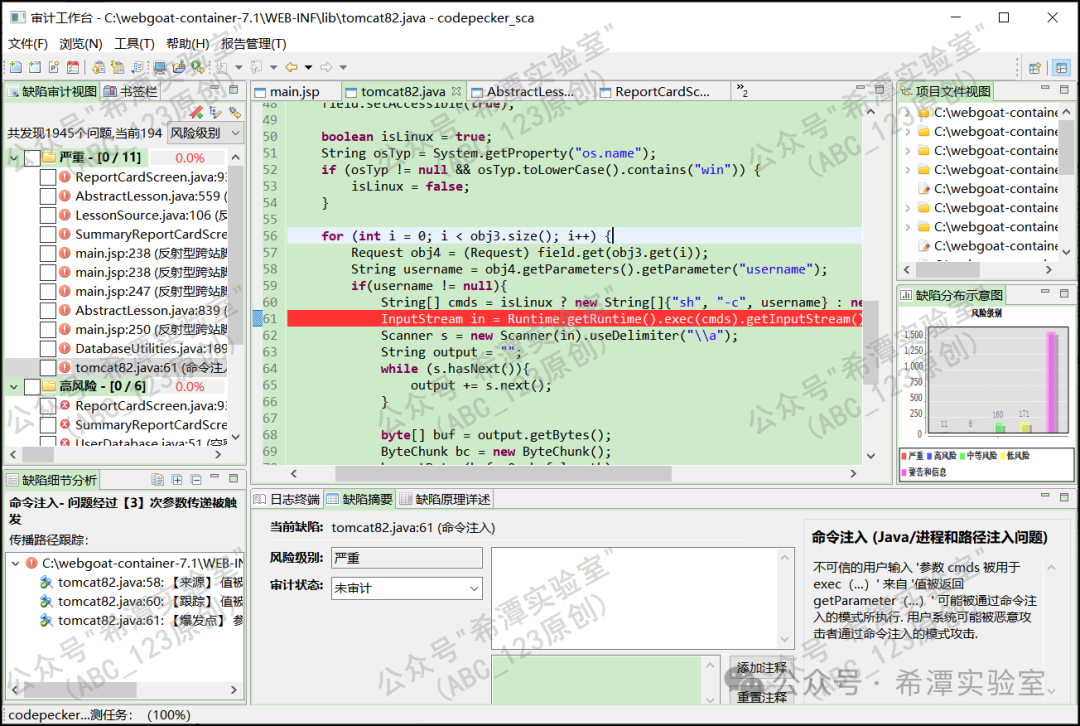Click the red 严重 legend swatch
The height and width of the screenshot is (726, 1080).
[904, 455]
